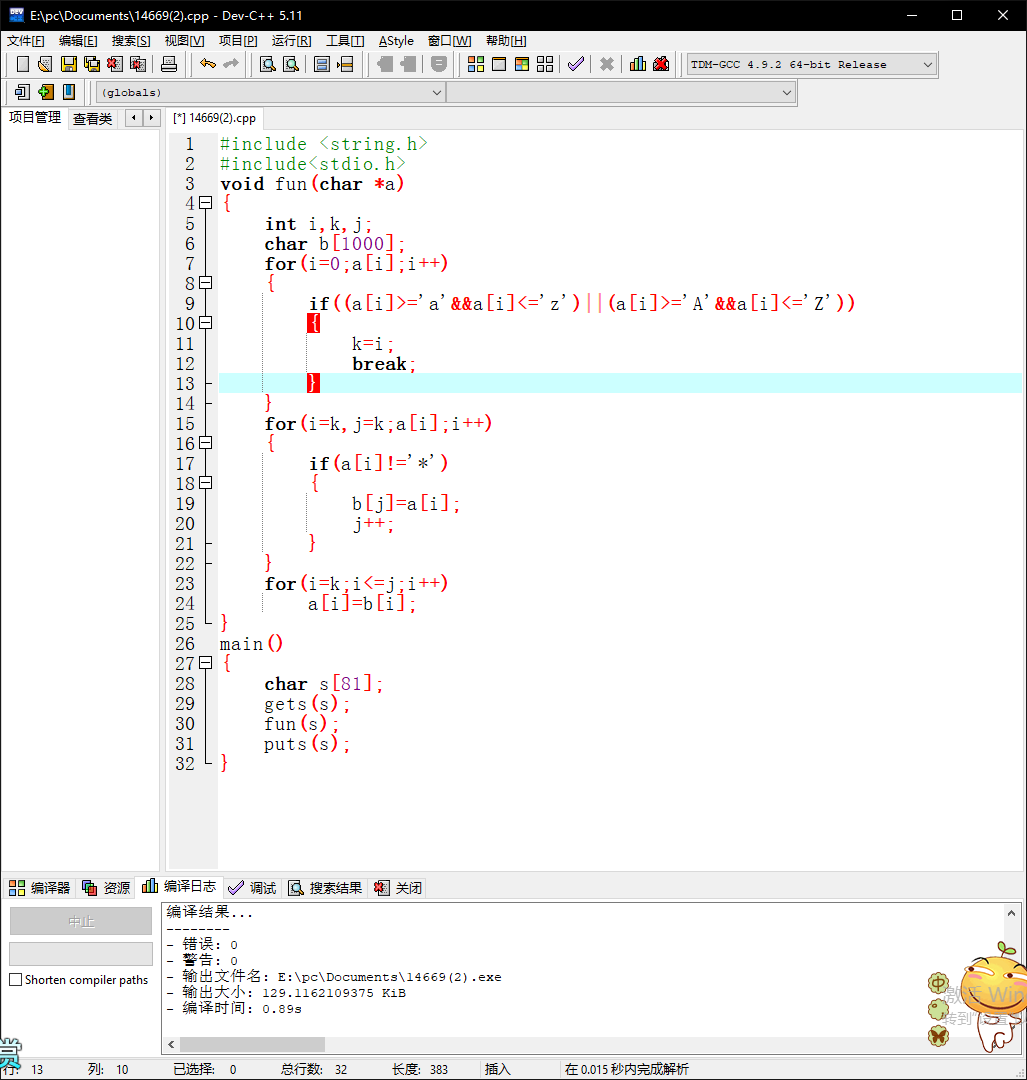Open the 帮助[H] menu
The width and height of the screenshot is (1027, 1080).
click(x=506, y=41)
